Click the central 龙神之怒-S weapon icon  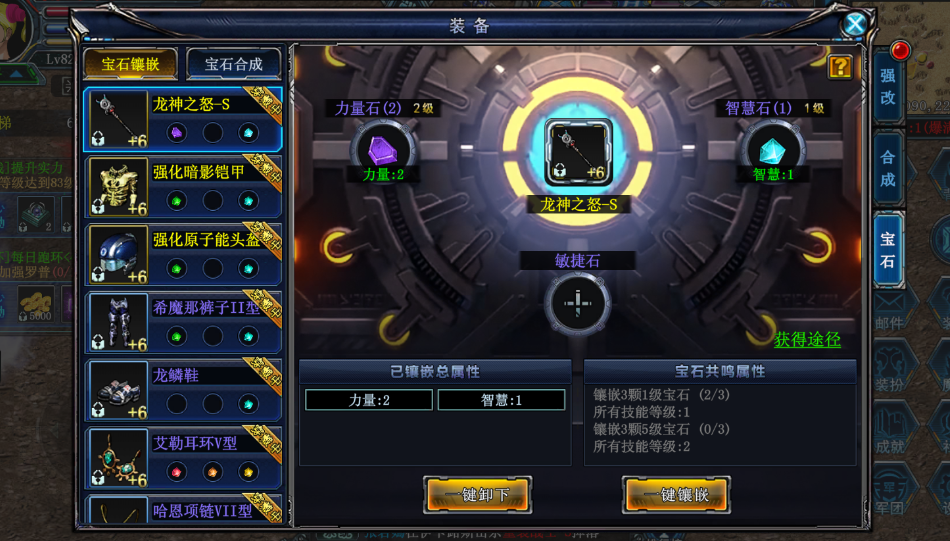pos(579,152)
